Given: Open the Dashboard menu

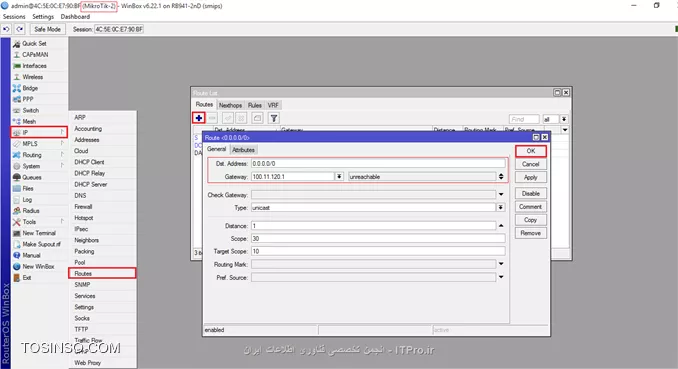Looking at the screenshot, I should (x=75, y=16).
